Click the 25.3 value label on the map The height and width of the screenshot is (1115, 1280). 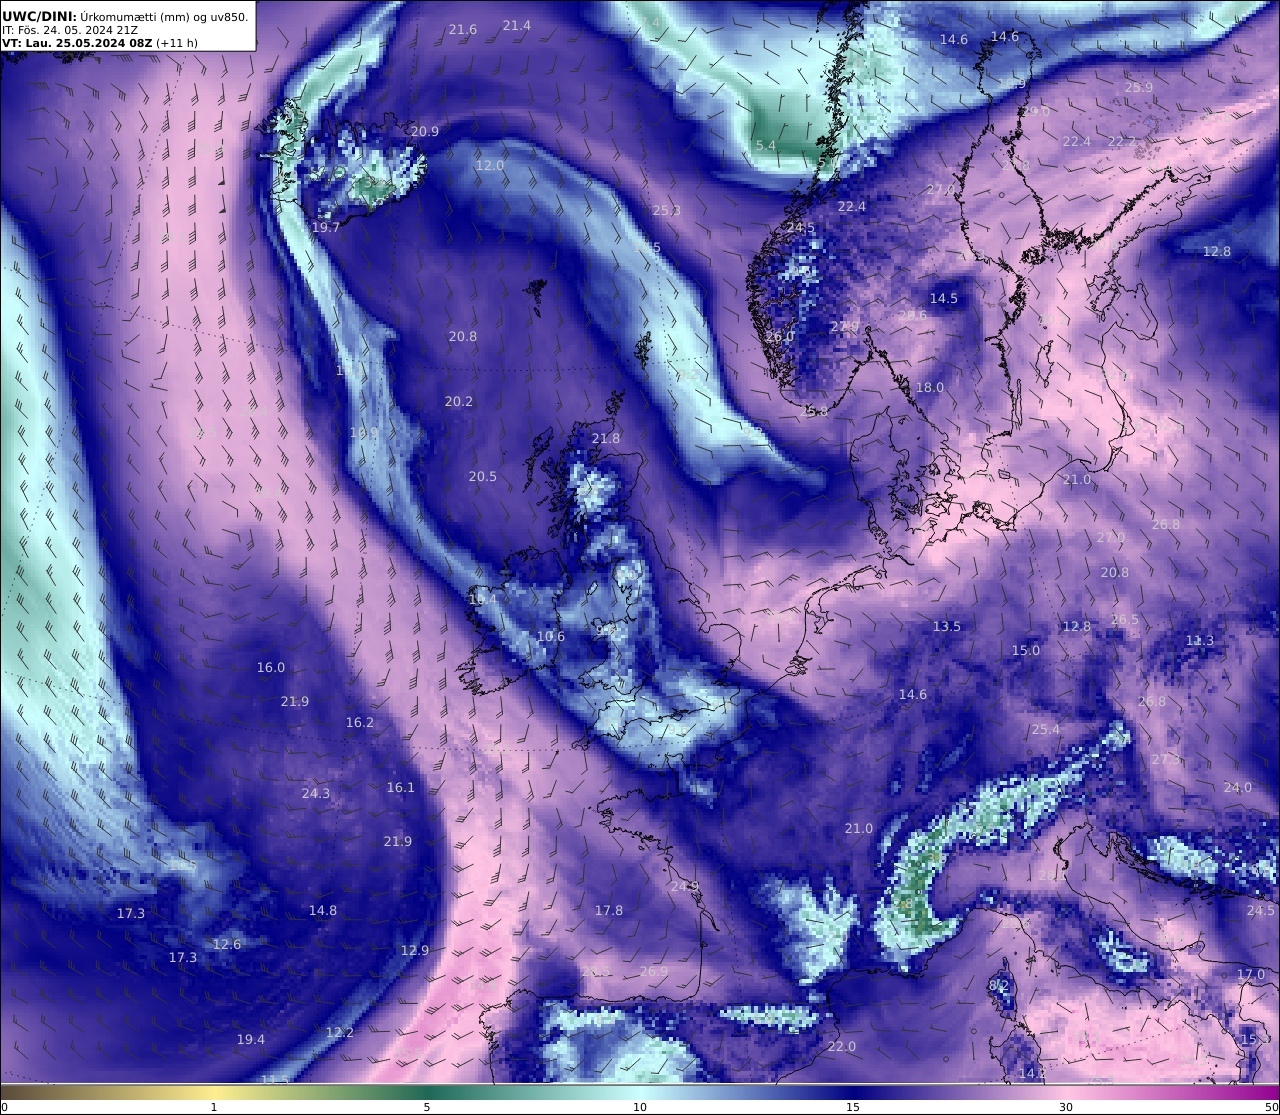click(666, 211)
